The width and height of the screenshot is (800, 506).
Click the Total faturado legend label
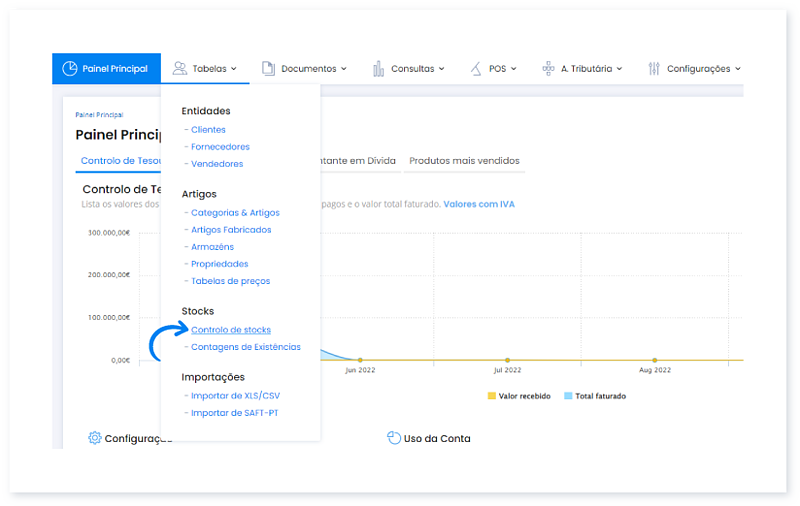pos(601,396)
